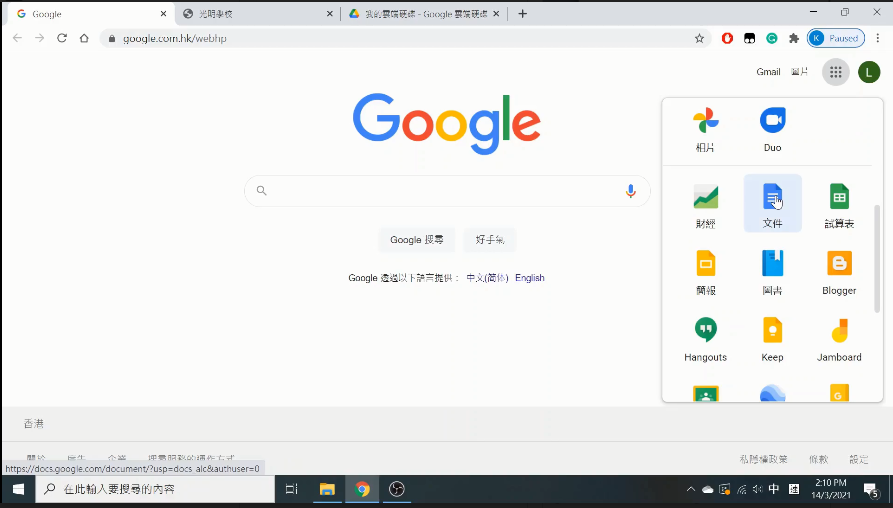
Task: Close the 光明學校 tab
Action: (329, 14)
